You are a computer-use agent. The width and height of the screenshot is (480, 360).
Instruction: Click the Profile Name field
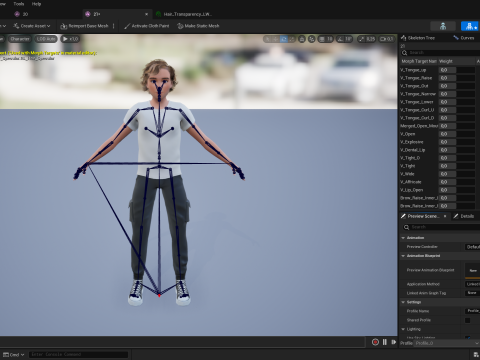pyautogui.click(x=473, y=311)
